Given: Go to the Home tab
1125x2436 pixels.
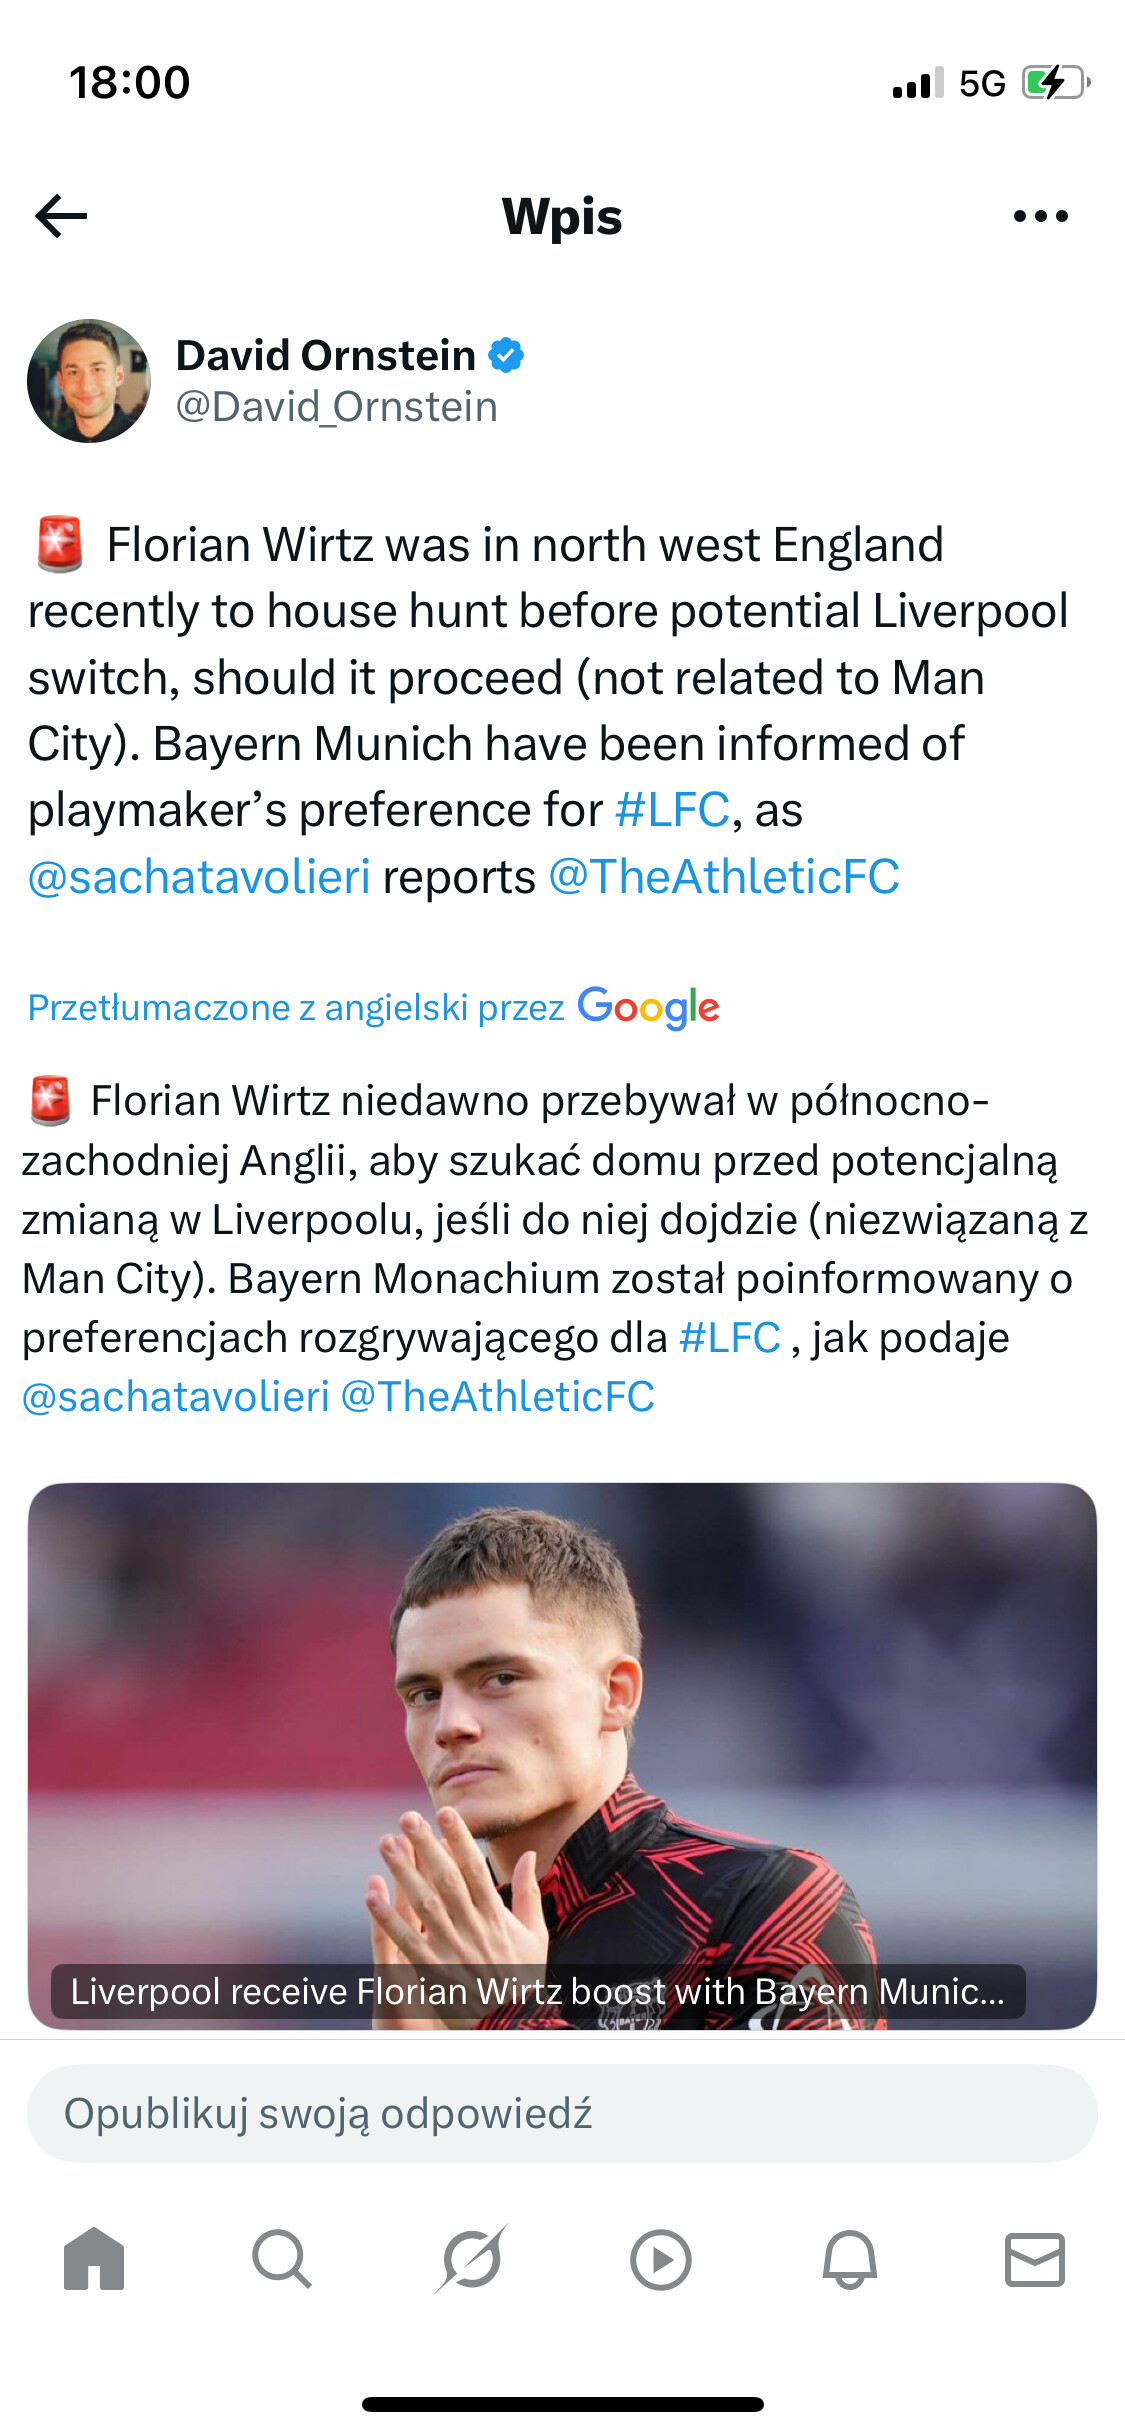Looking at the screenshot, I should point(94,2259).
